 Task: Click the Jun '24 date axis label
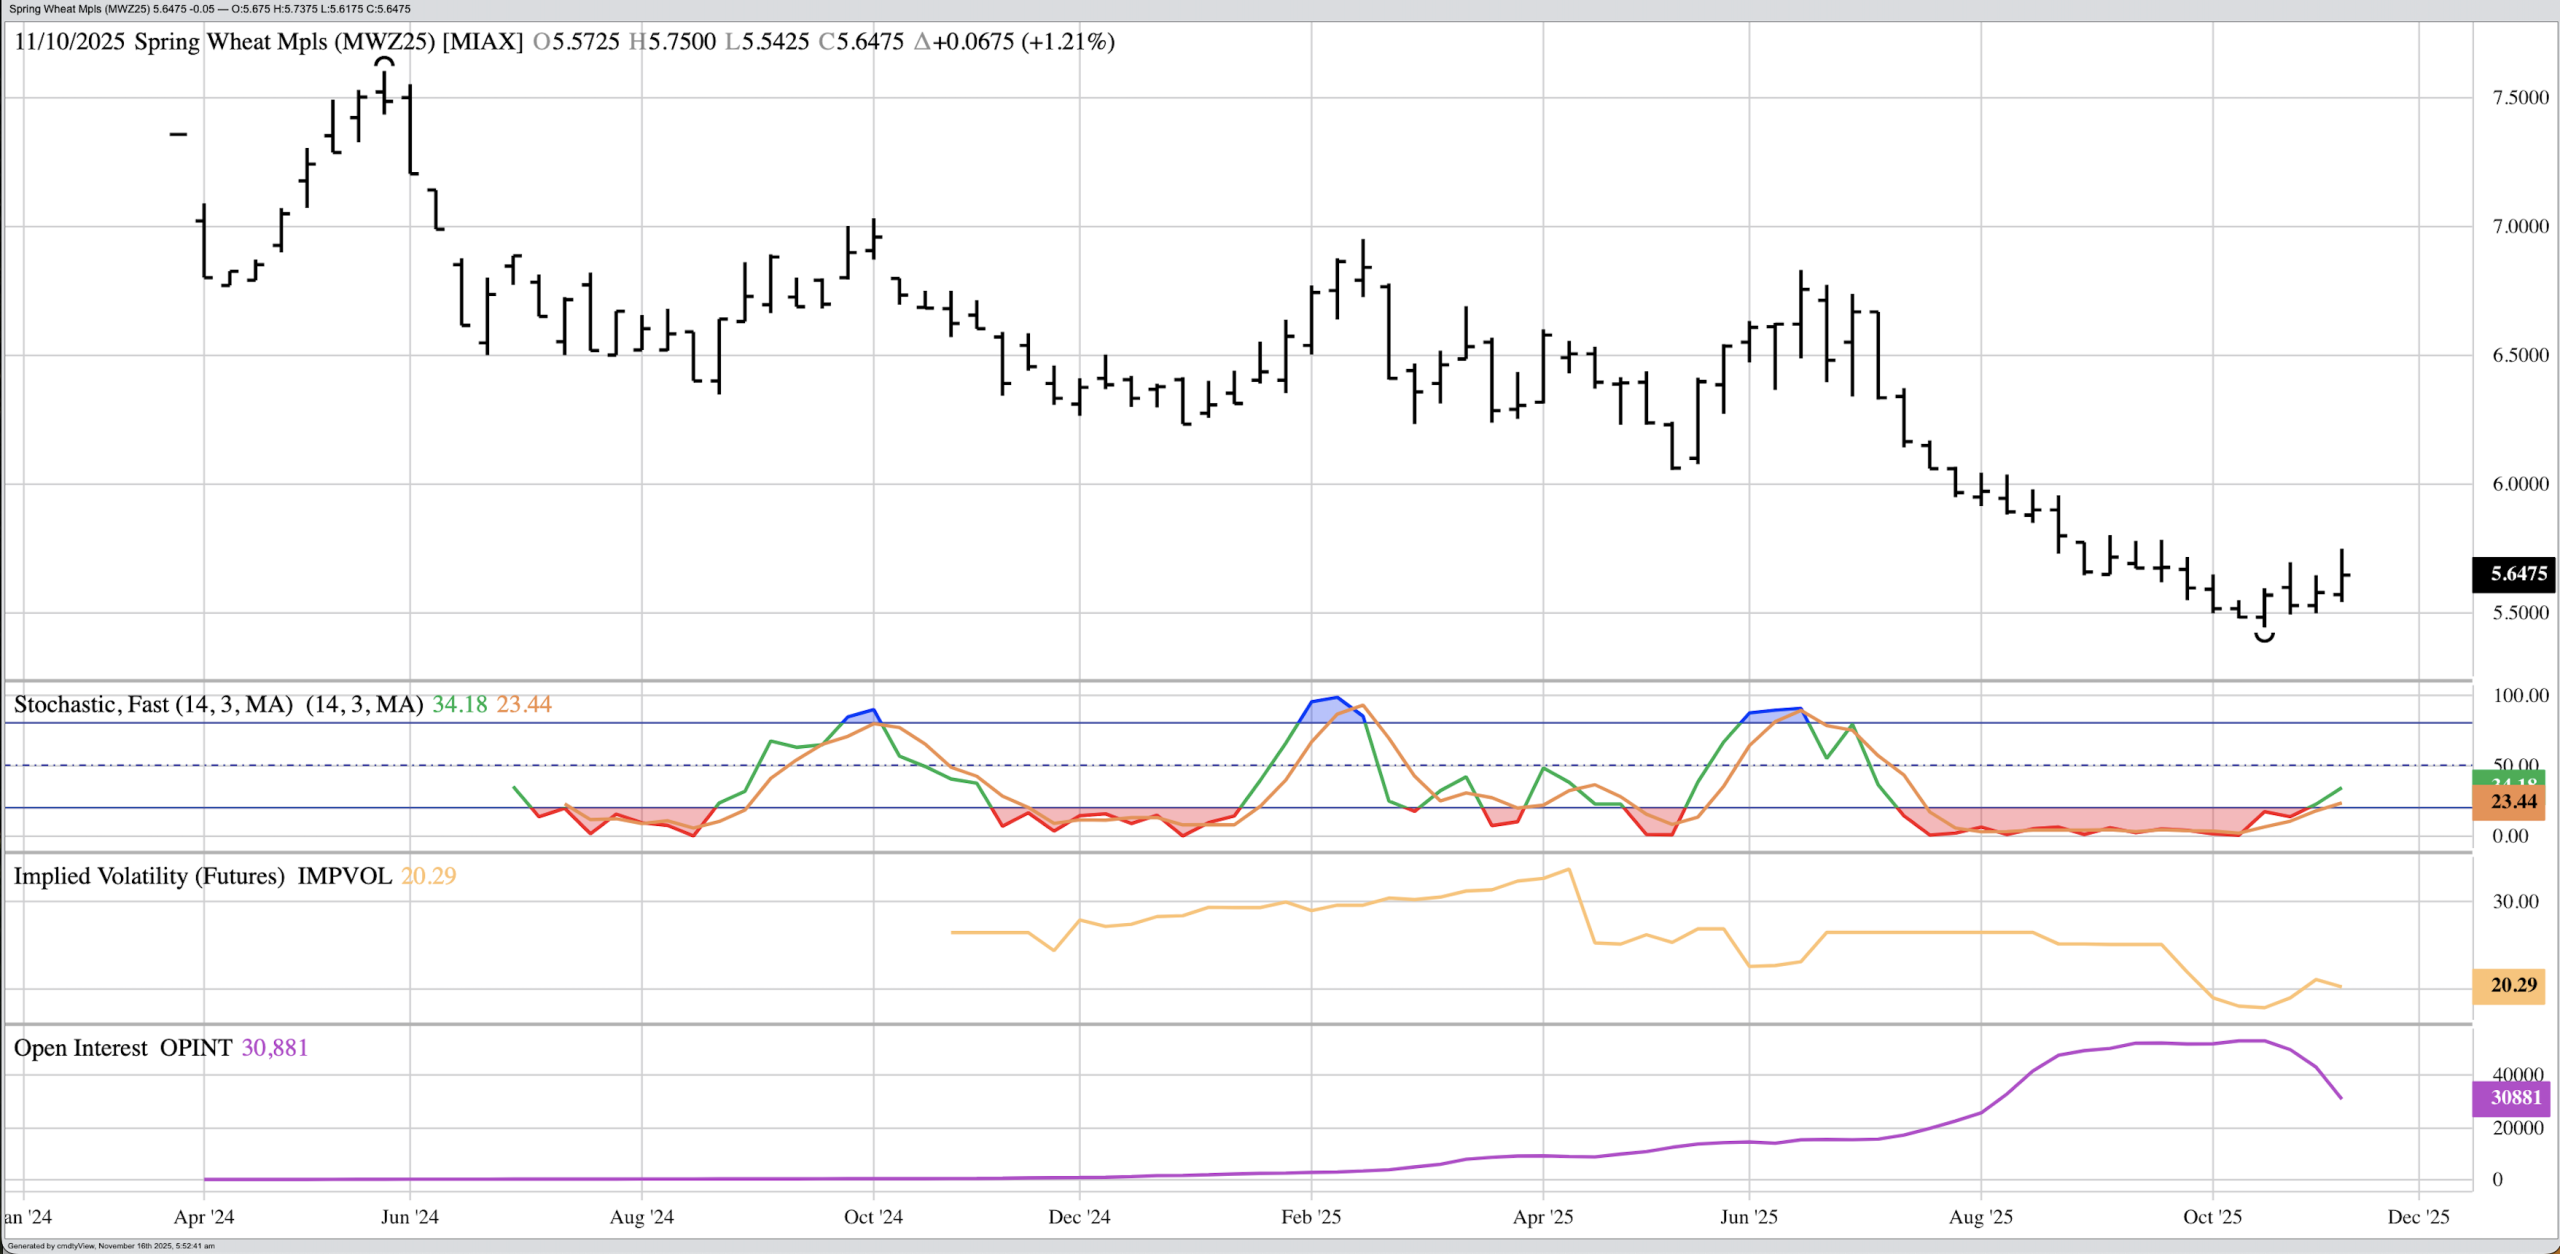point(410,1217)
